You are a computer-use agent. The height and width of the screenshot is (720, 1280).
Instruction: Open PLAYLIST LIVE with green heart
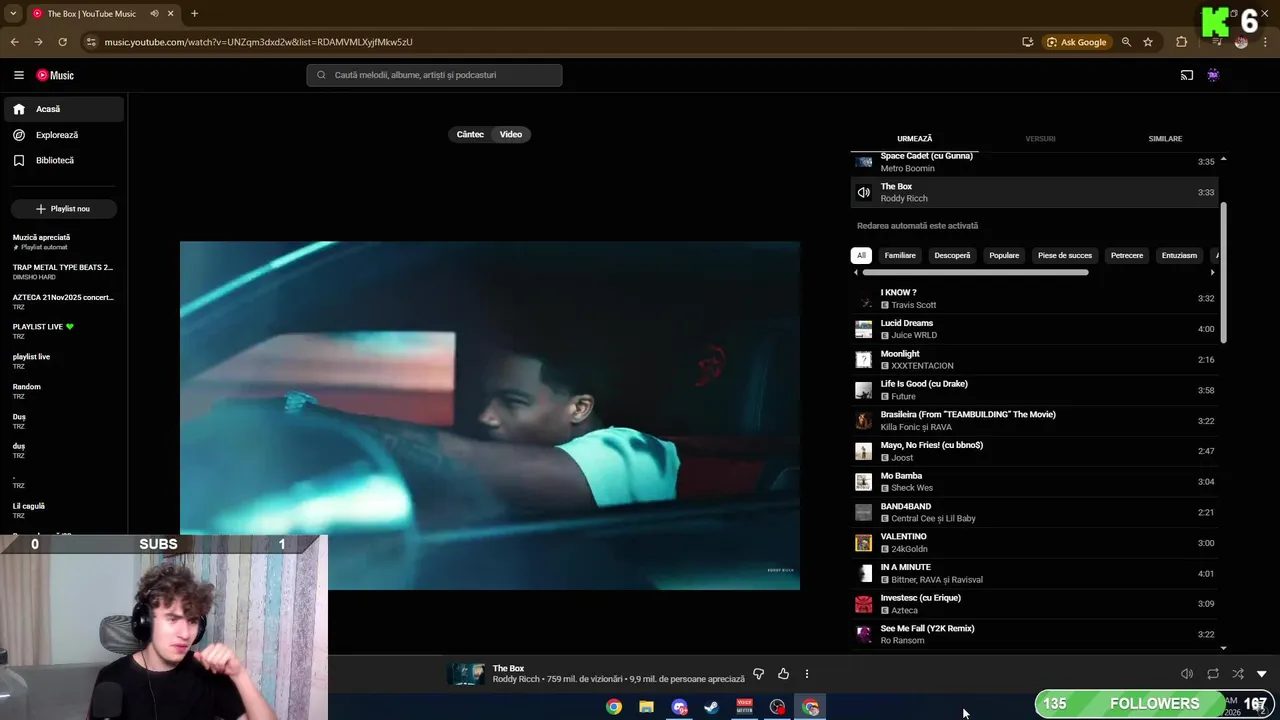[x=62, y=331]
